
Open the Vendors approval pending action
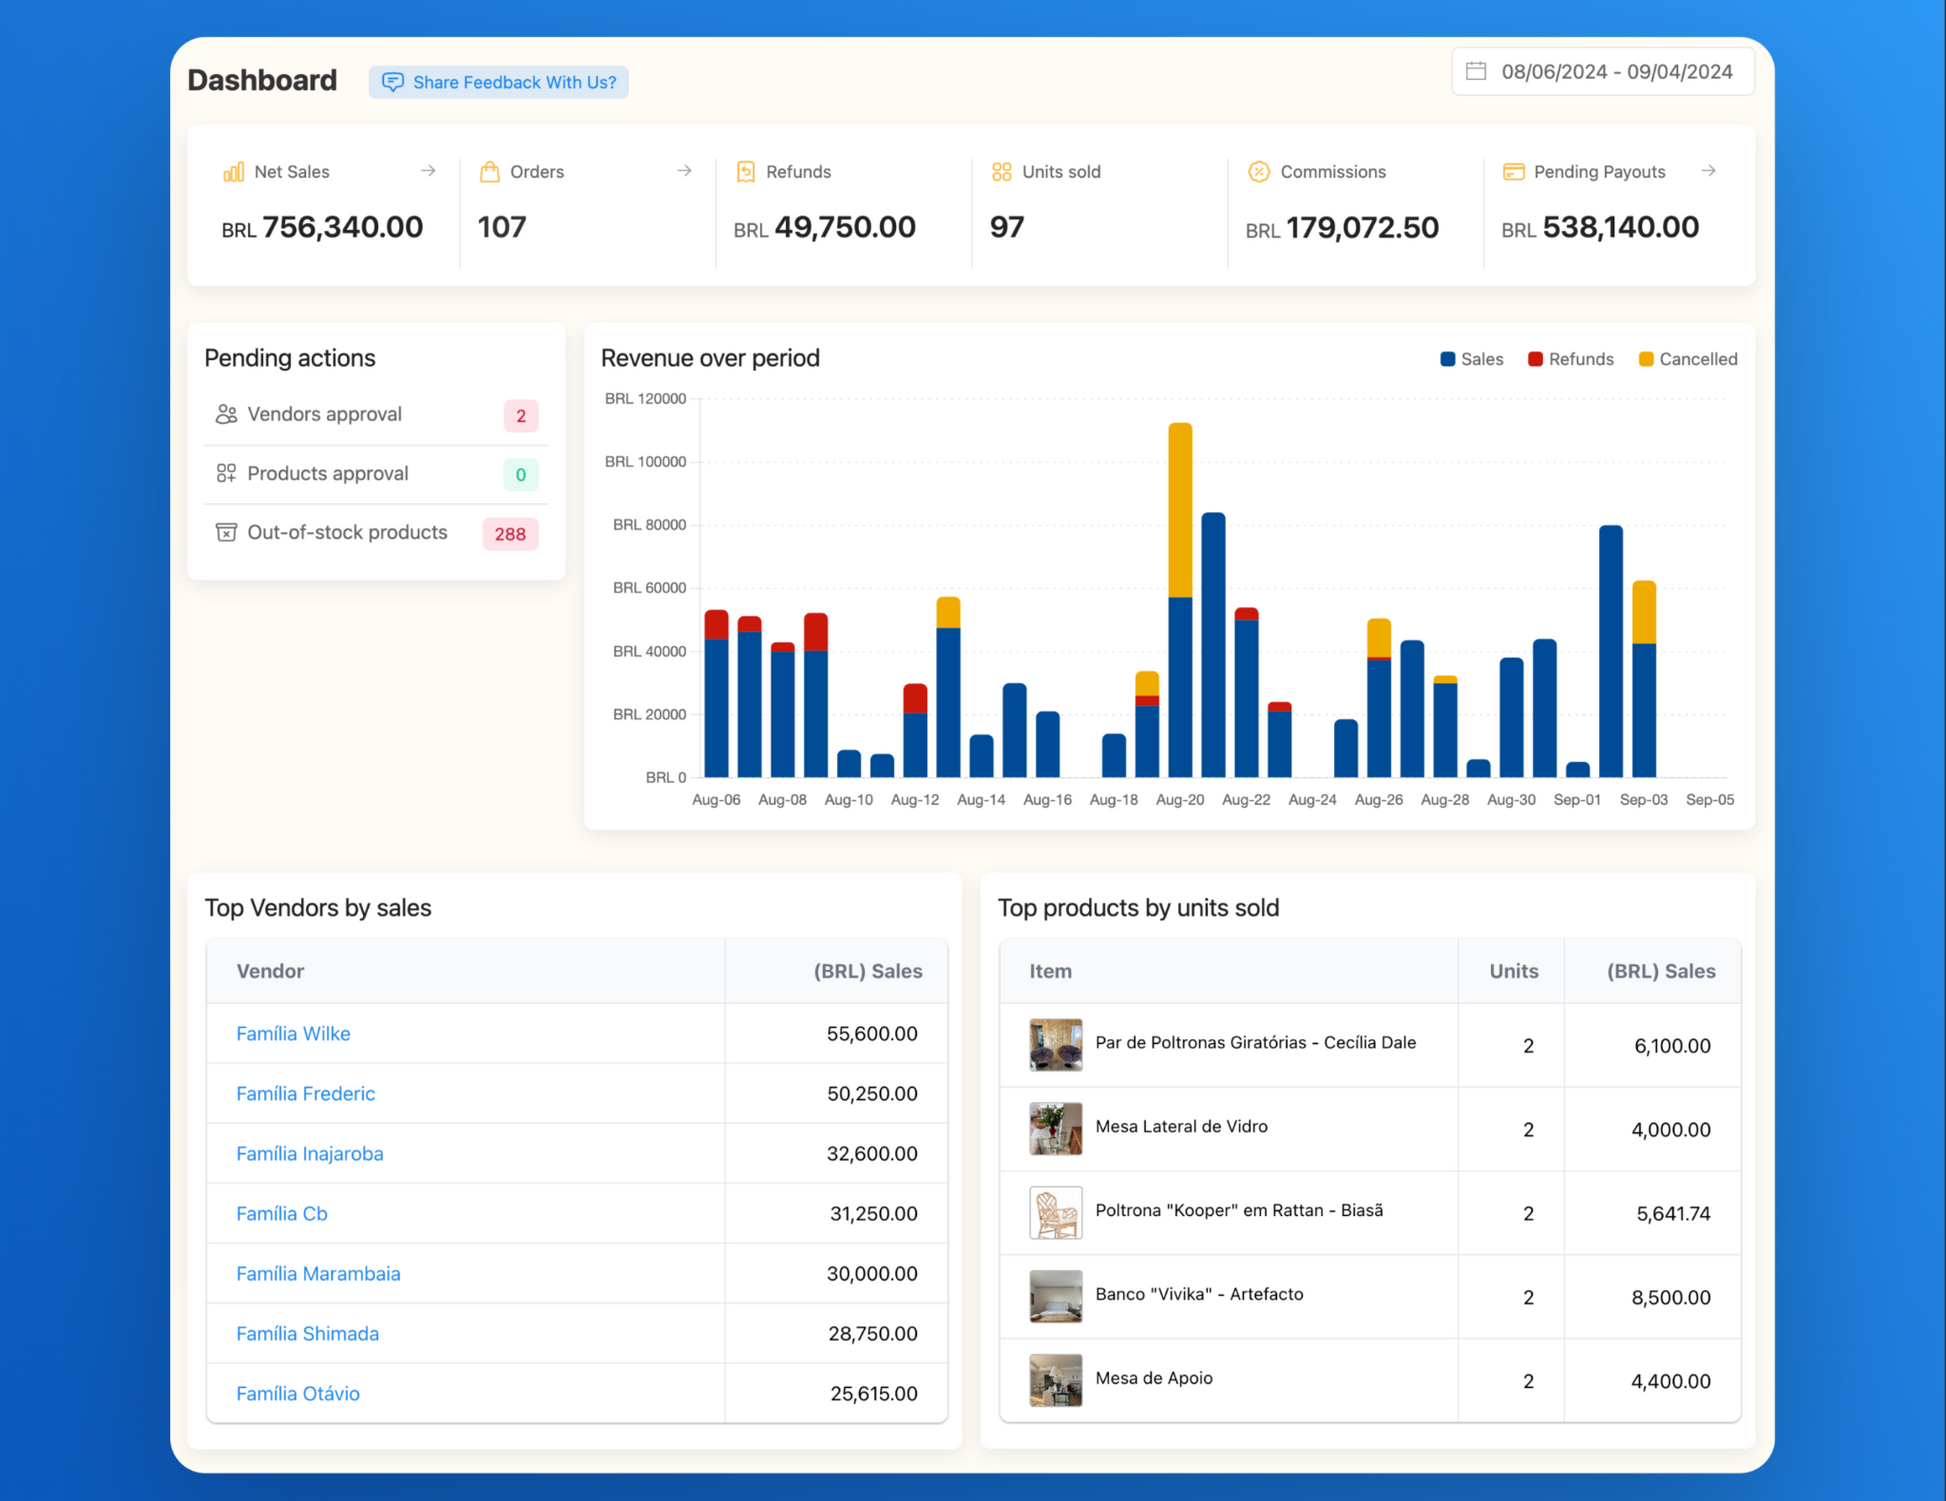tap(324, 414)
